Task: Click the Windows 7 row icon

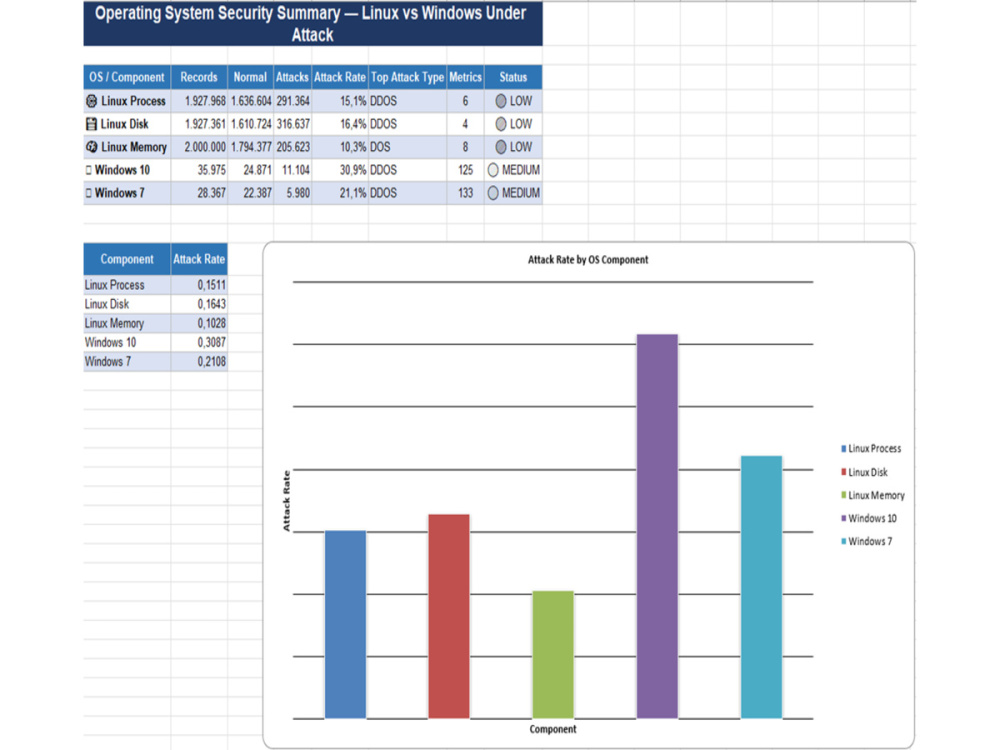Action: tap(89, 193)
